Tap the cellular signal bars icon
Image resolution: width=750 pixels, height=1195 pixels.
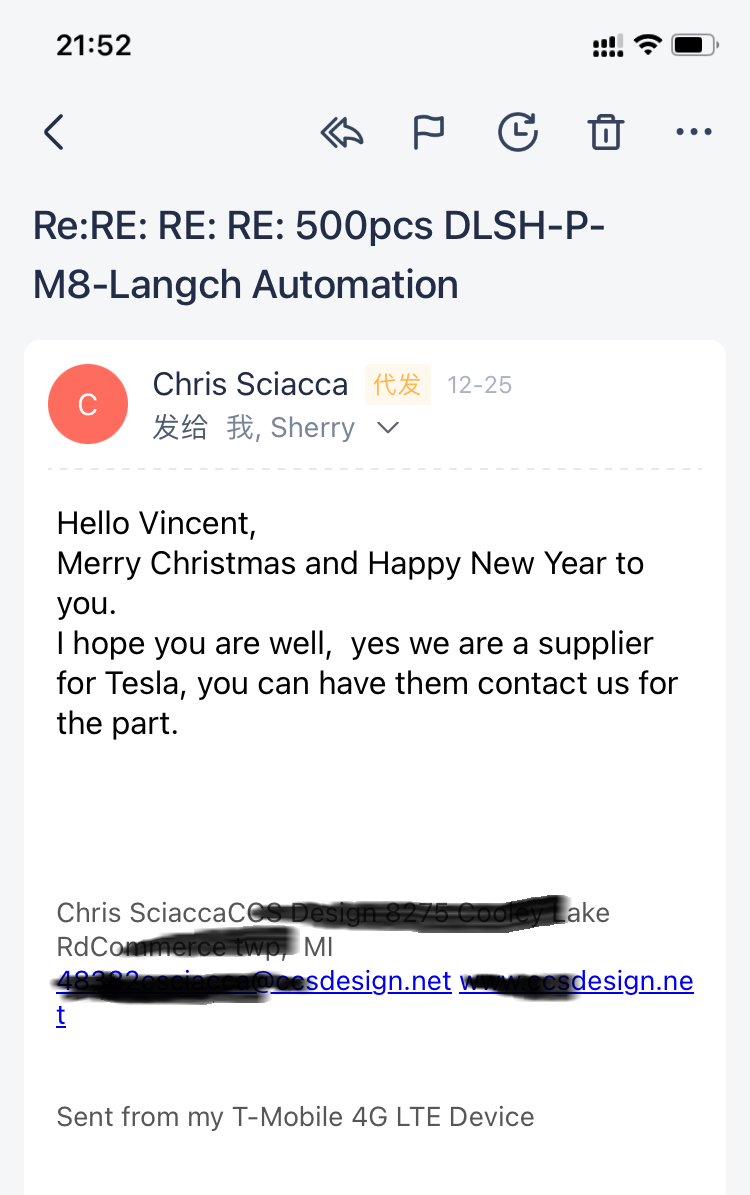607,45
